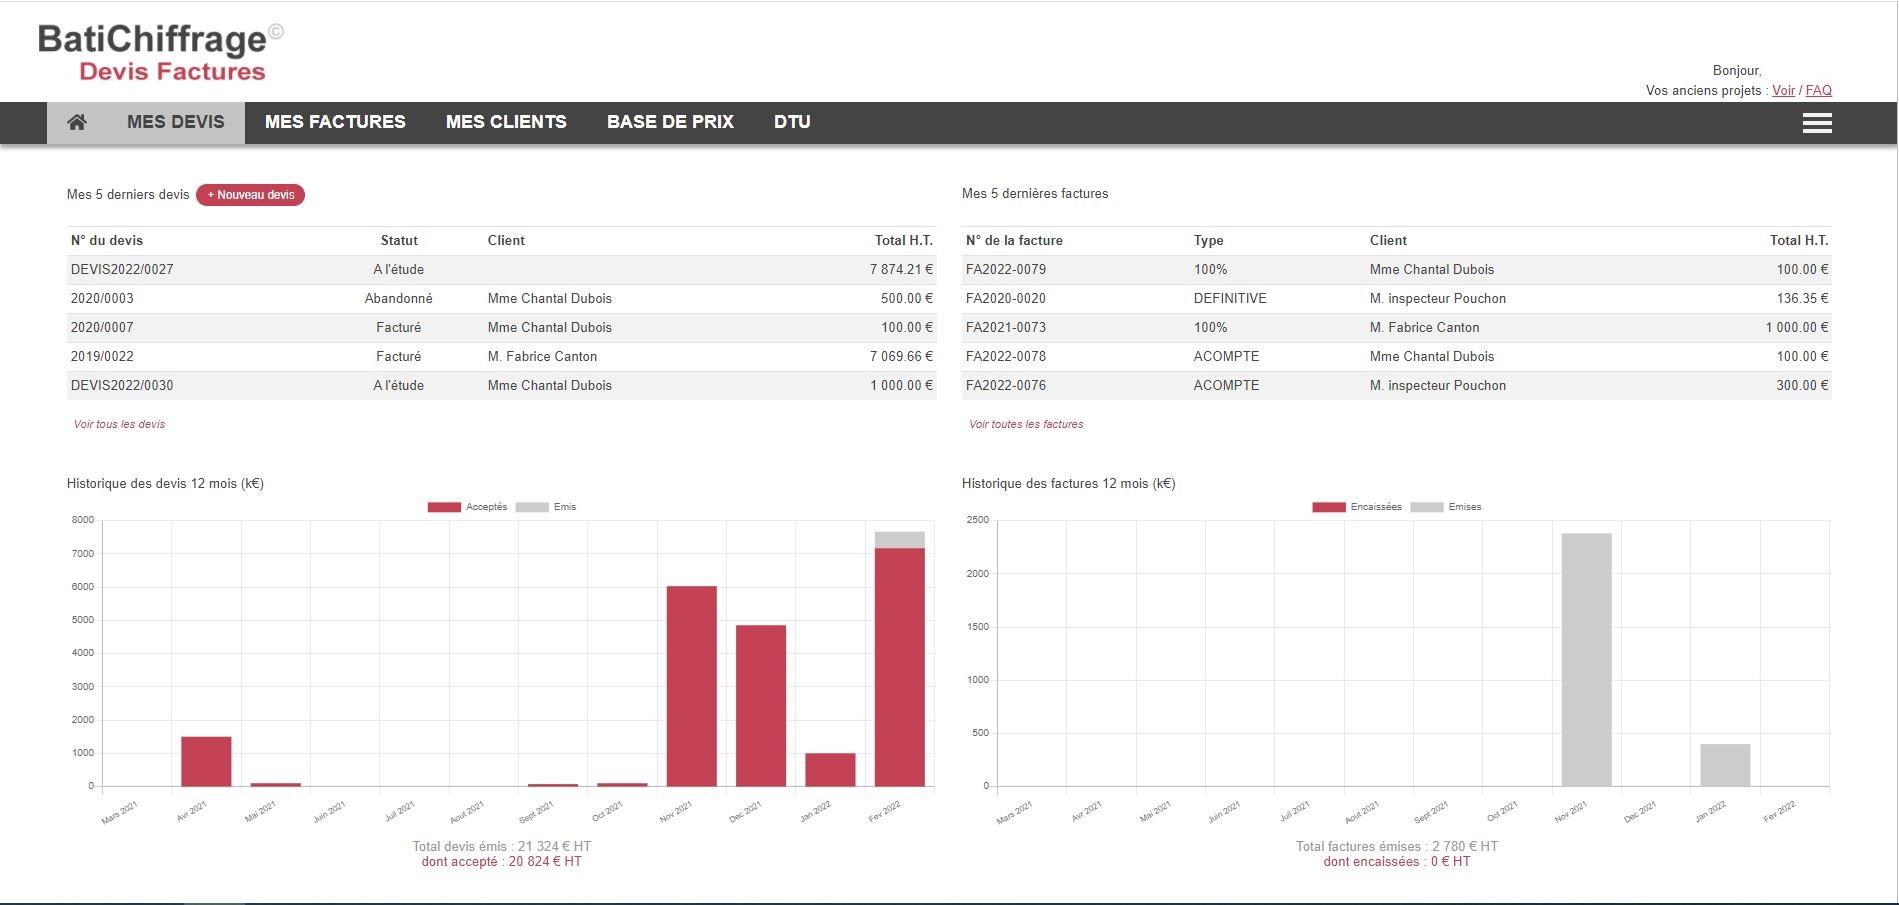Open the MES FACTURES tab

tap(335, 122)
